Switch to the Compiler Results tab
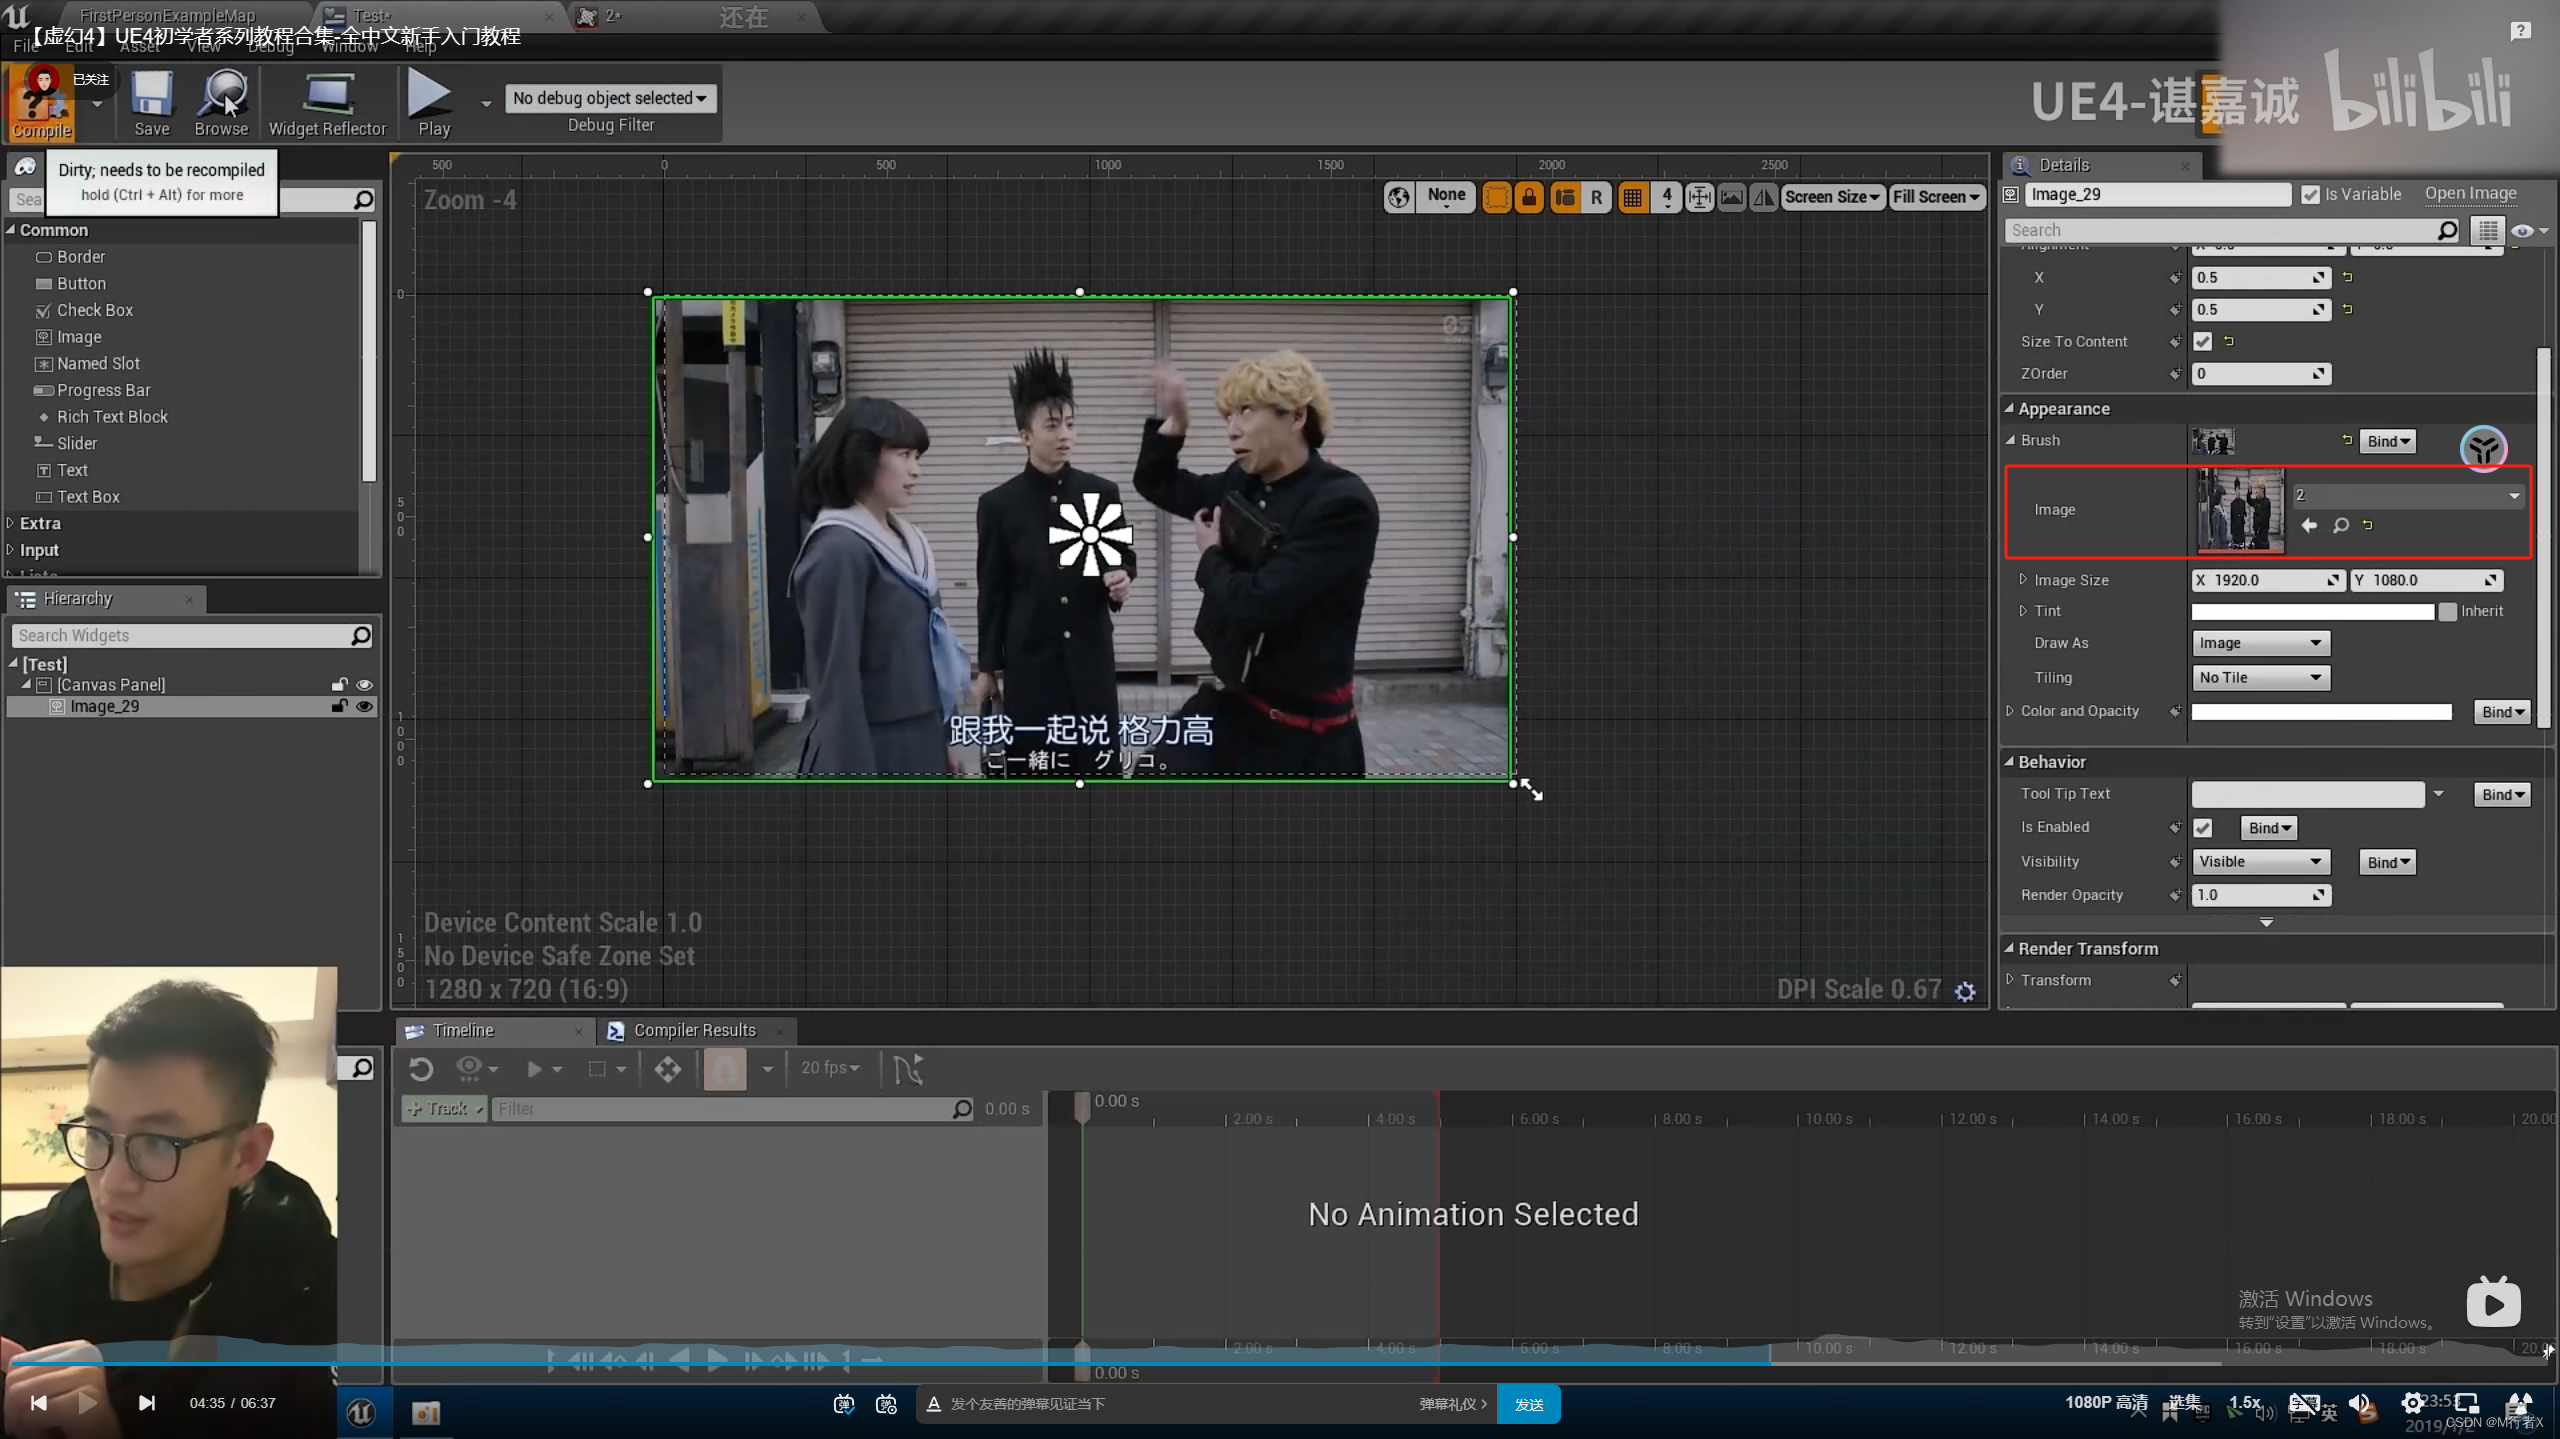The height and width of the screenshot is (1439, 2560). [x=694, y=1031]
